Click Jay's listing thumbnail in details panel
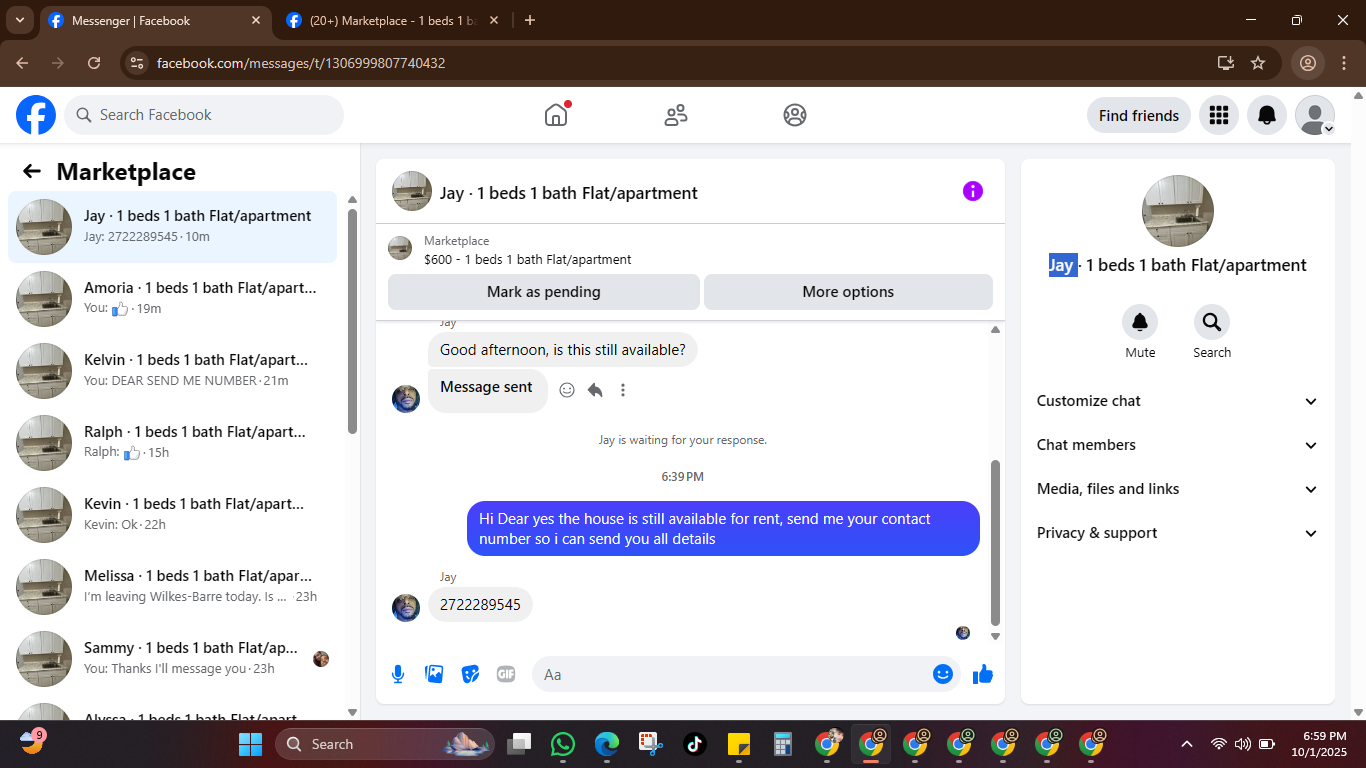The height and width of the screenshot is (768, 1366). point(1178,211)
